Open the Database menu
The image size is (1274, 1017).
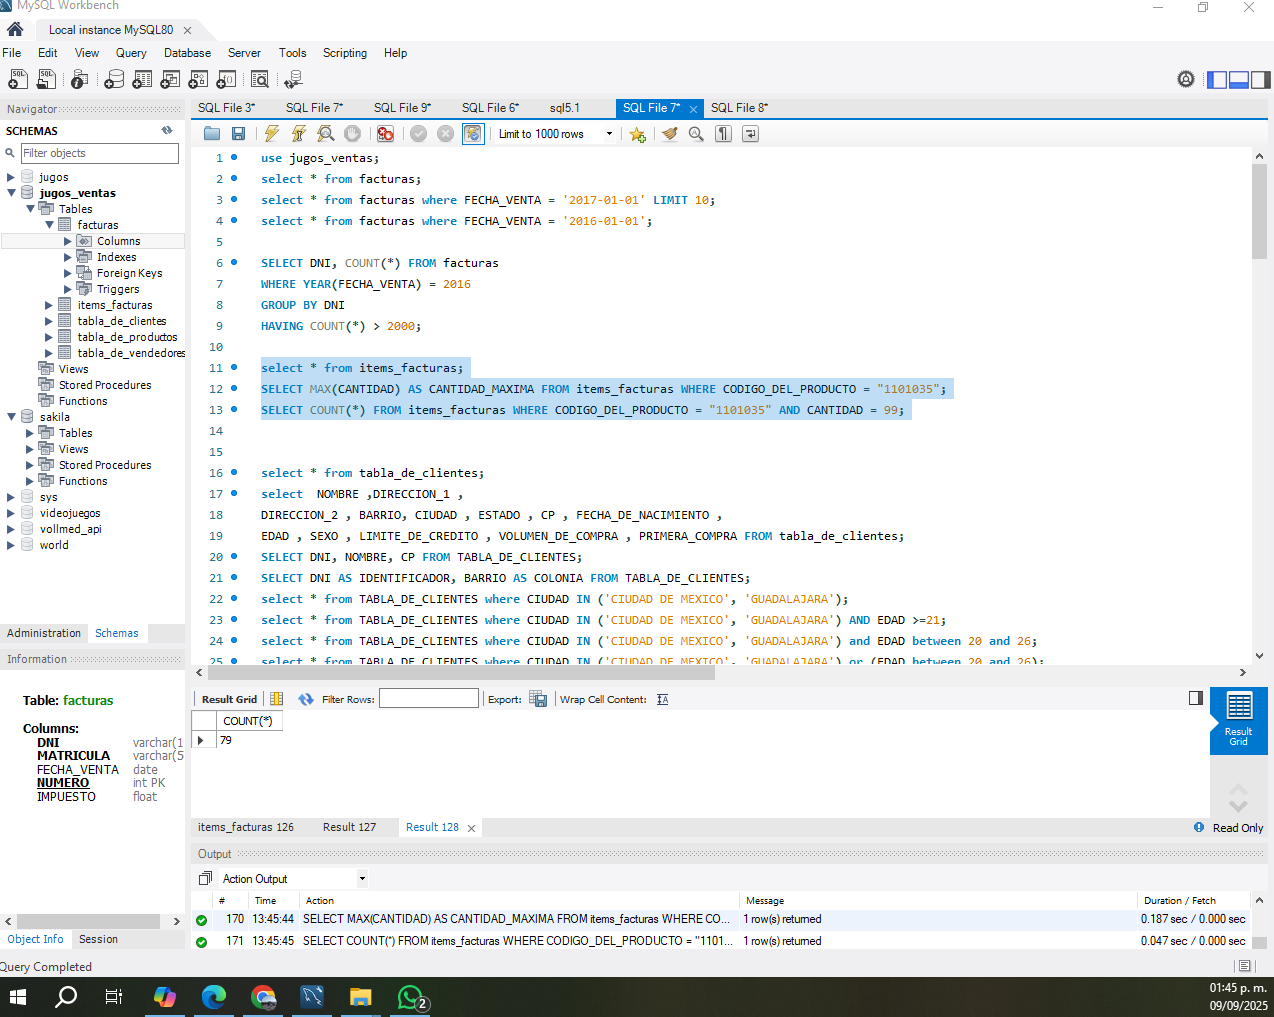tap(187, 53)
